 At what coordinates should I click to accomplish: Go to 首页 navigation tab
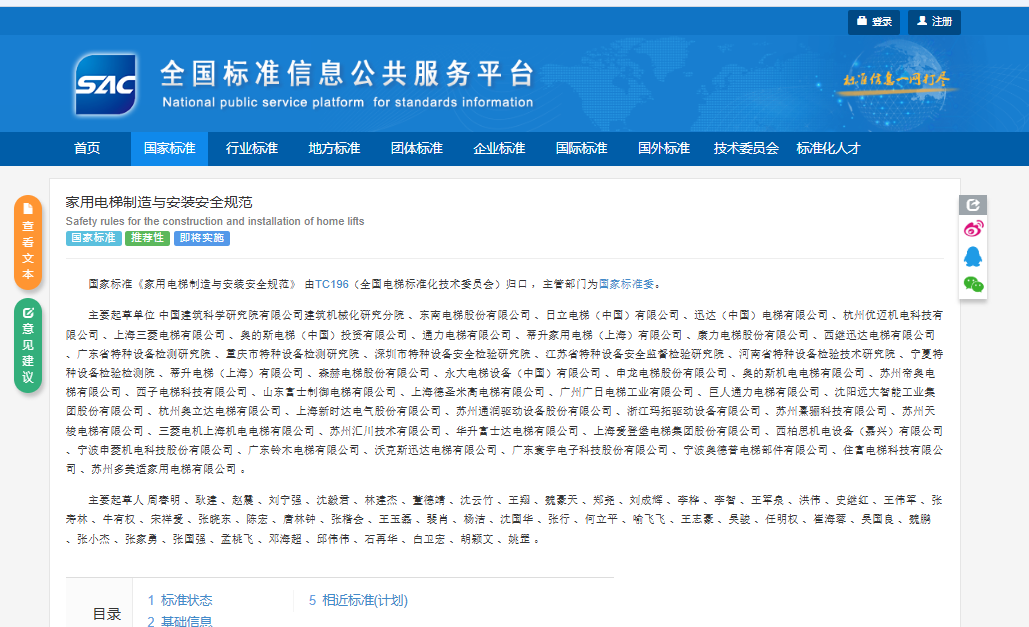(87, 148)
